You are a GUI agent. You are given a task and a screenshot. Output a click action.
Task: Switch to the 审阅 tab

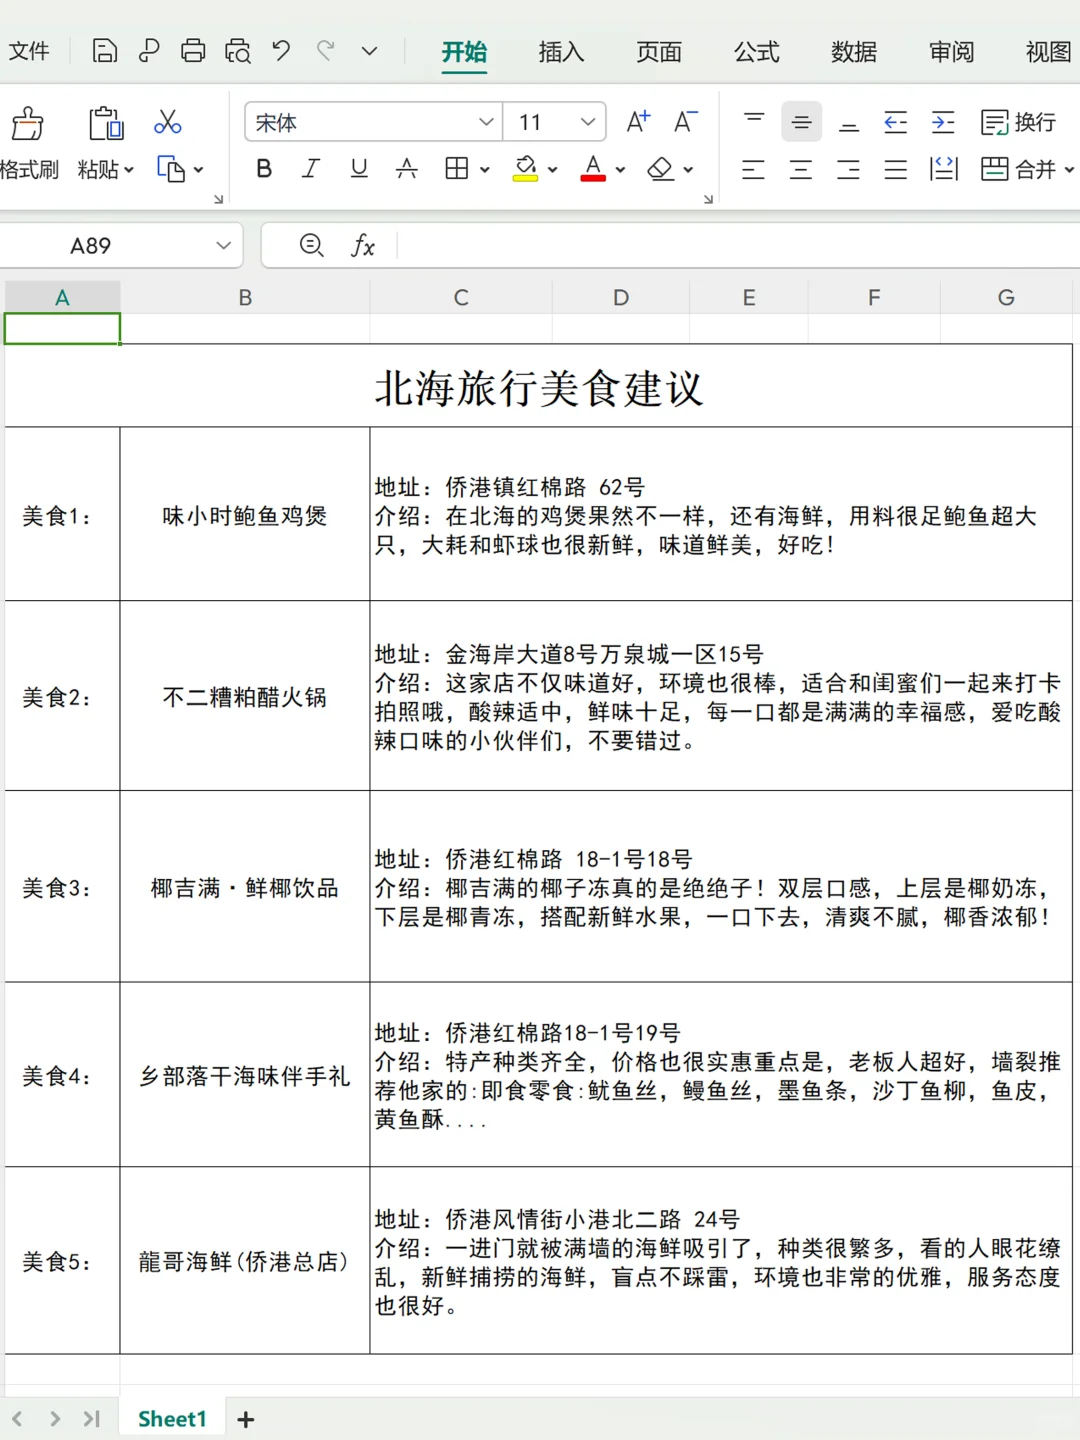(951, 52)
